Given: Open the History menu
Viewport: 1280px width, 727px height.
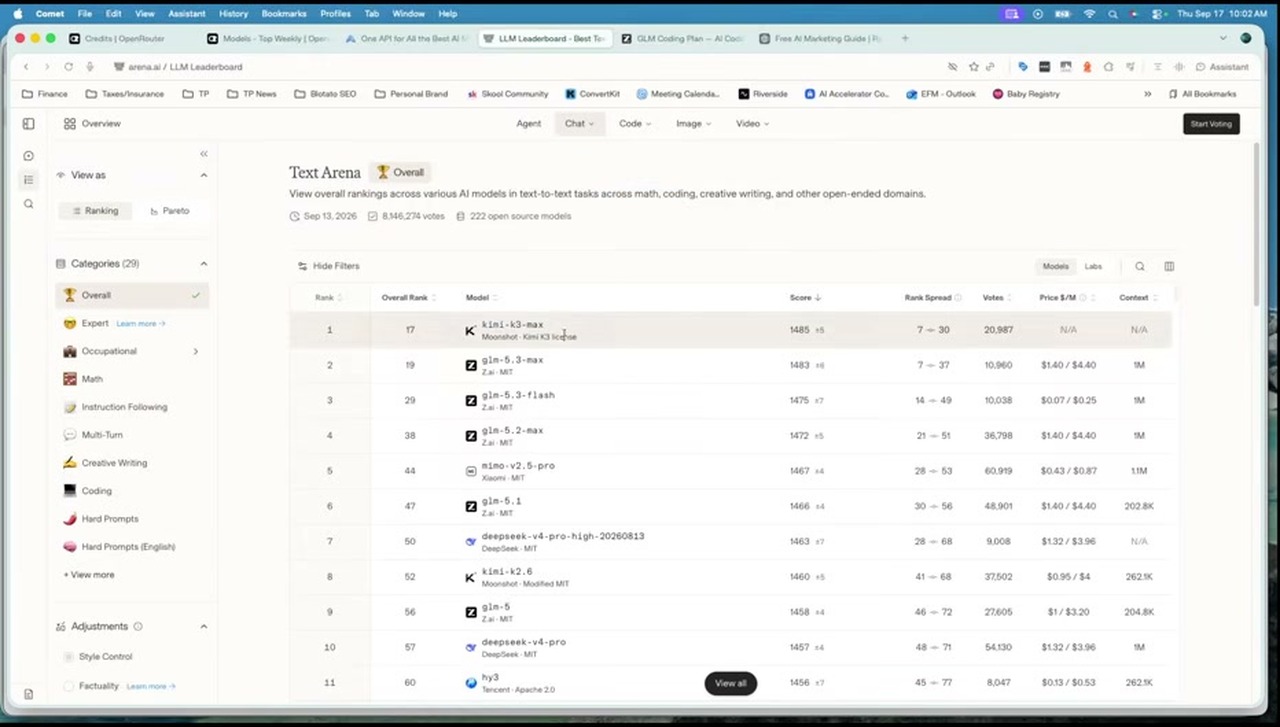Looking at the screenshot, I should click(x=233, y=14).
